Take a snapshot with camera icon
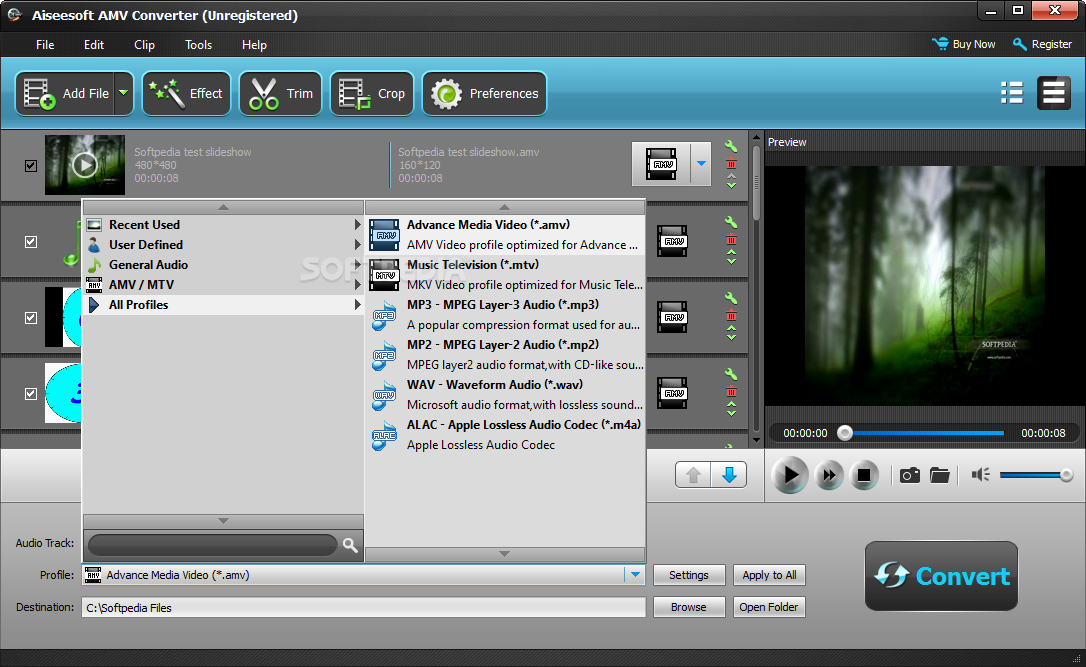1086x667 pixels. coord(909,475)
